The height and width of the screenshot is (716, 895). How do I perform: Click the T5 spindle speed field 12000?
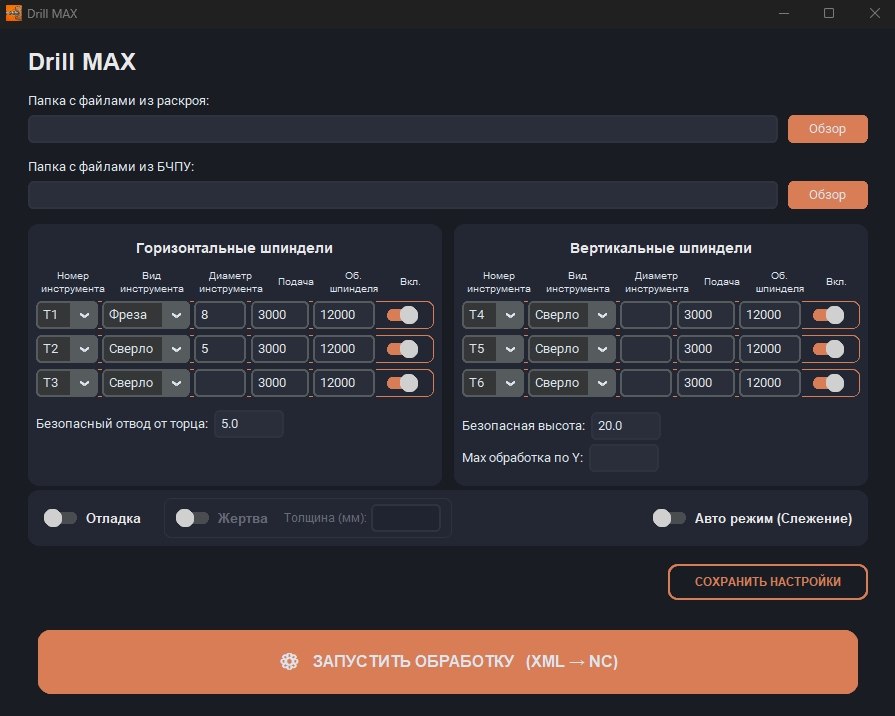coord(770,349)
